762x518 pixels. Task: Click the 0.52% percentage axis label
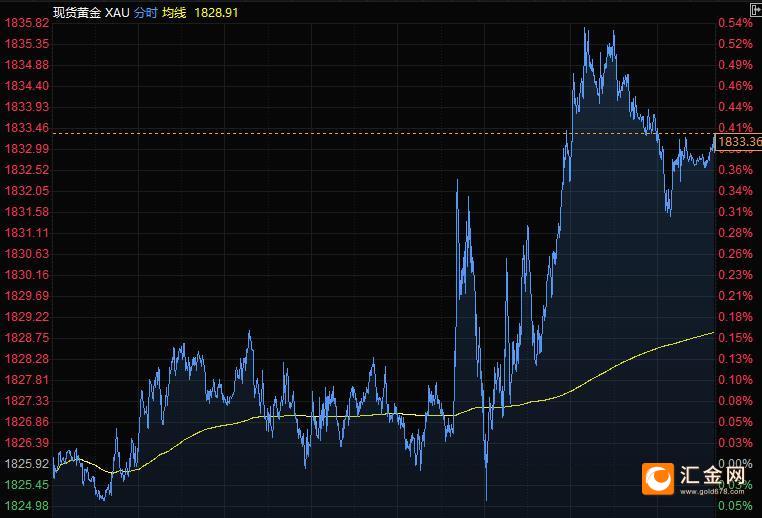click(x=735, y=44)
